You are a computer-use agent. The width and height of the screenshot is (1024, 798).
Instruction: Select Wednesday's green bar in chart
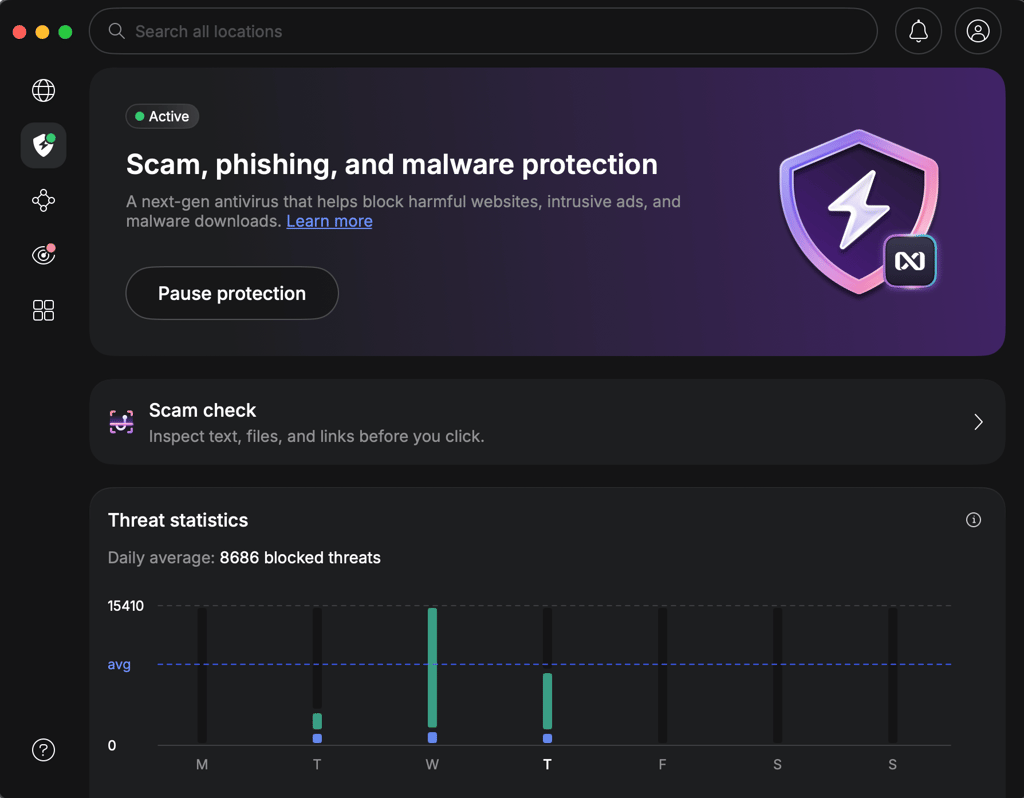coord(432,667)
